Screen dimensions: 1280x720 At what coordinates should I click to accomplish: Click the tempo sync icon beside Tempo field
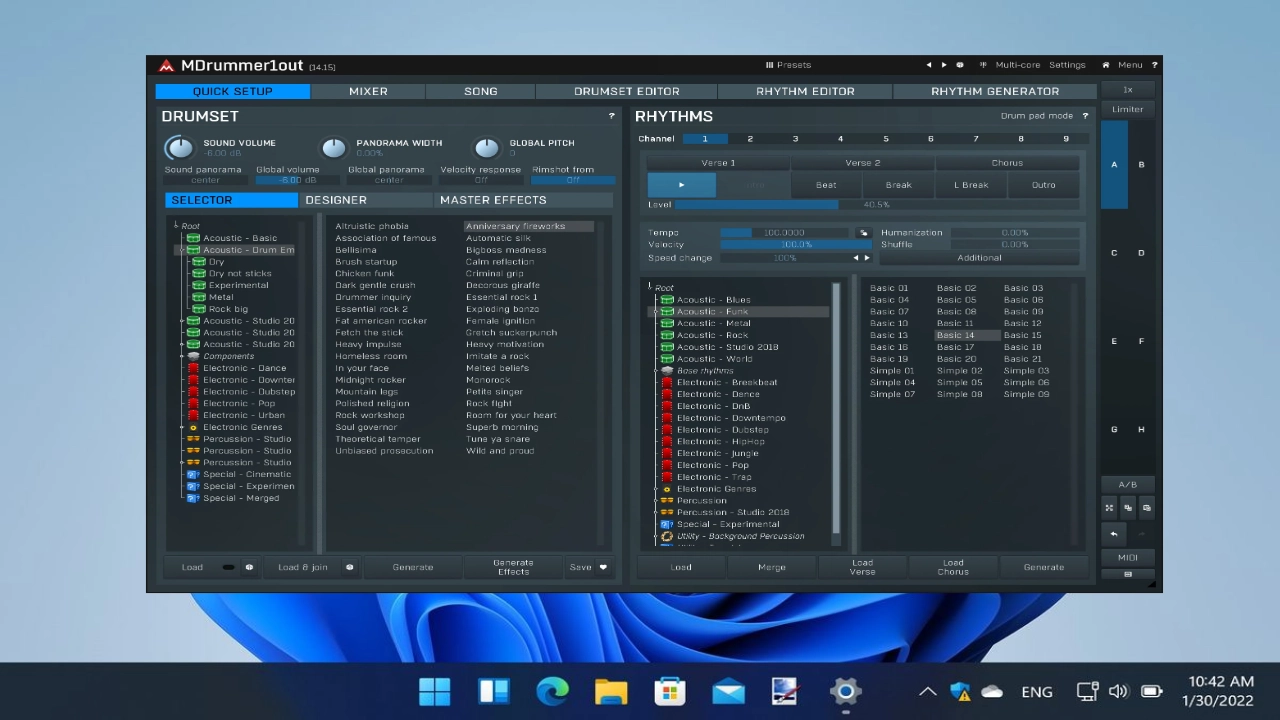pos(864,233)
